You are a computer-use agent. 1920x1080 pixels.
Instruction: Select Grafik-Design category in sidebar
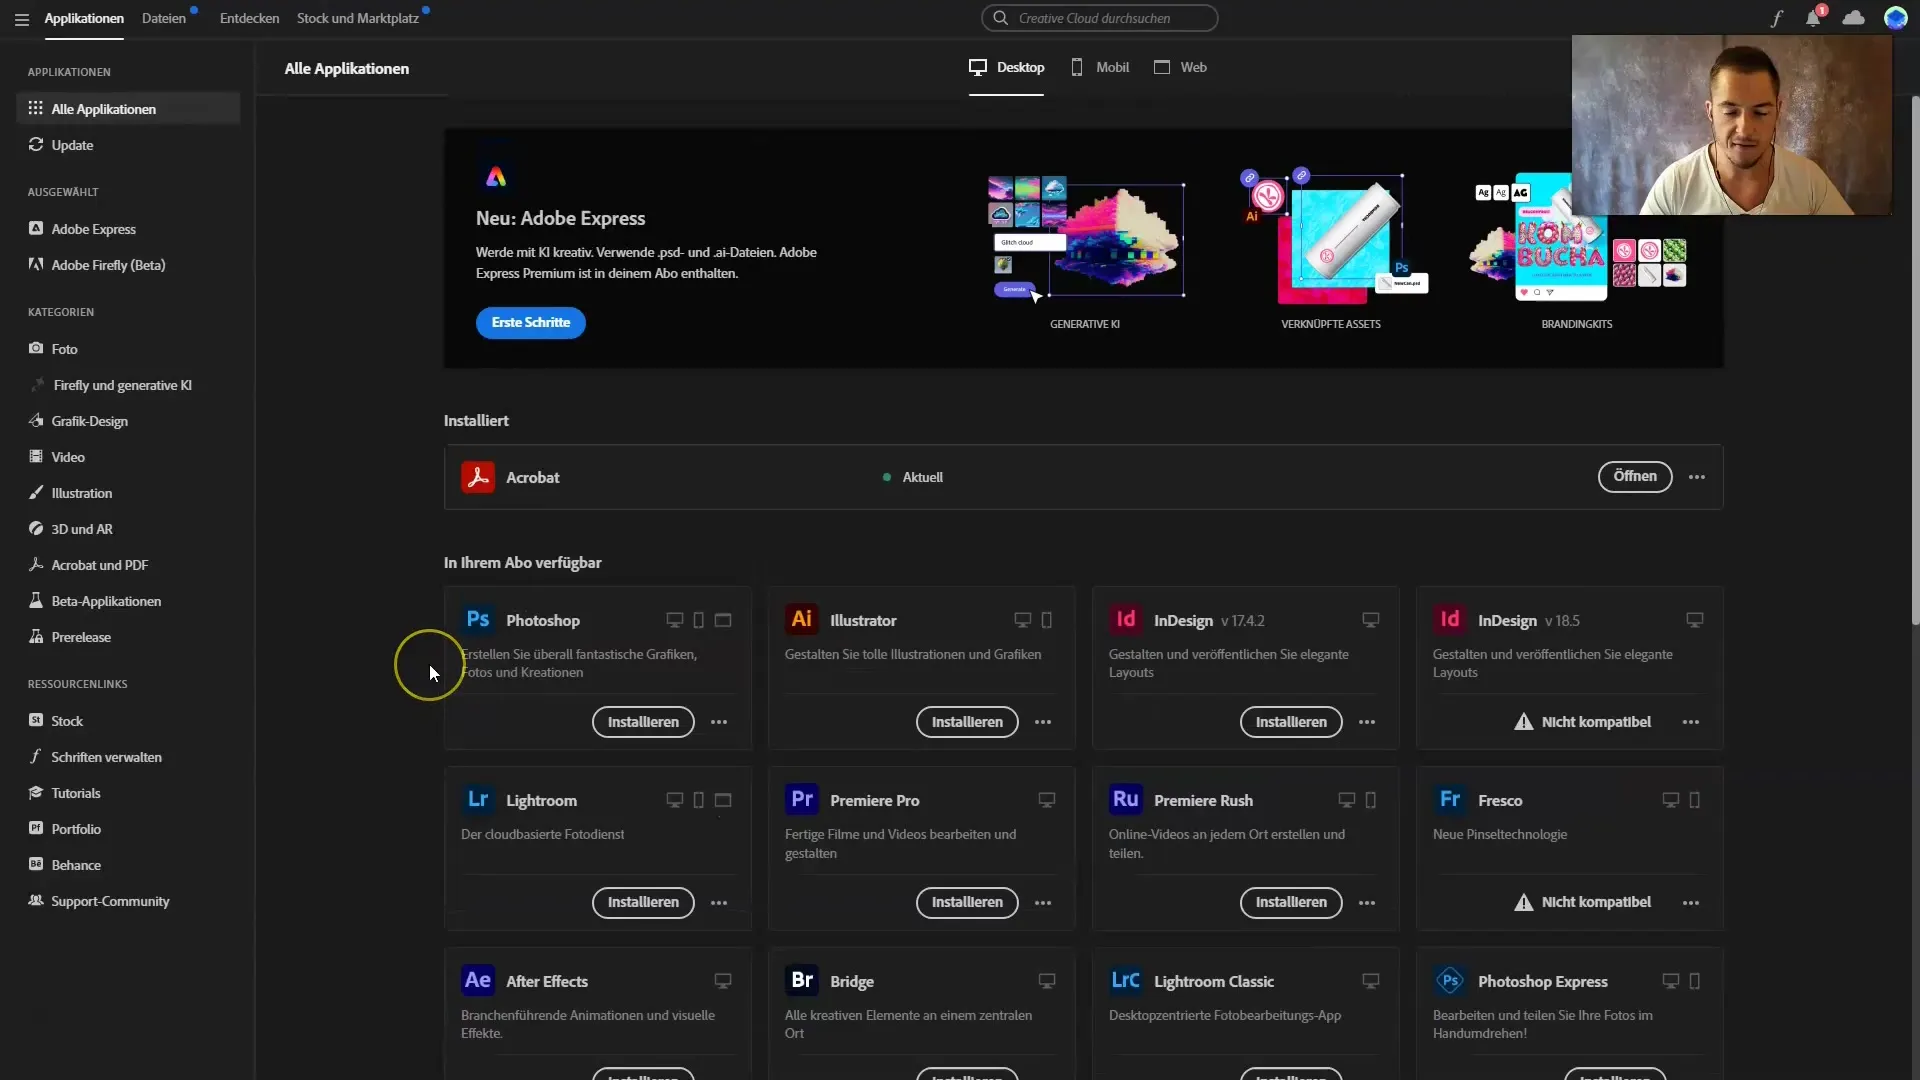click(x=88, y=421)
